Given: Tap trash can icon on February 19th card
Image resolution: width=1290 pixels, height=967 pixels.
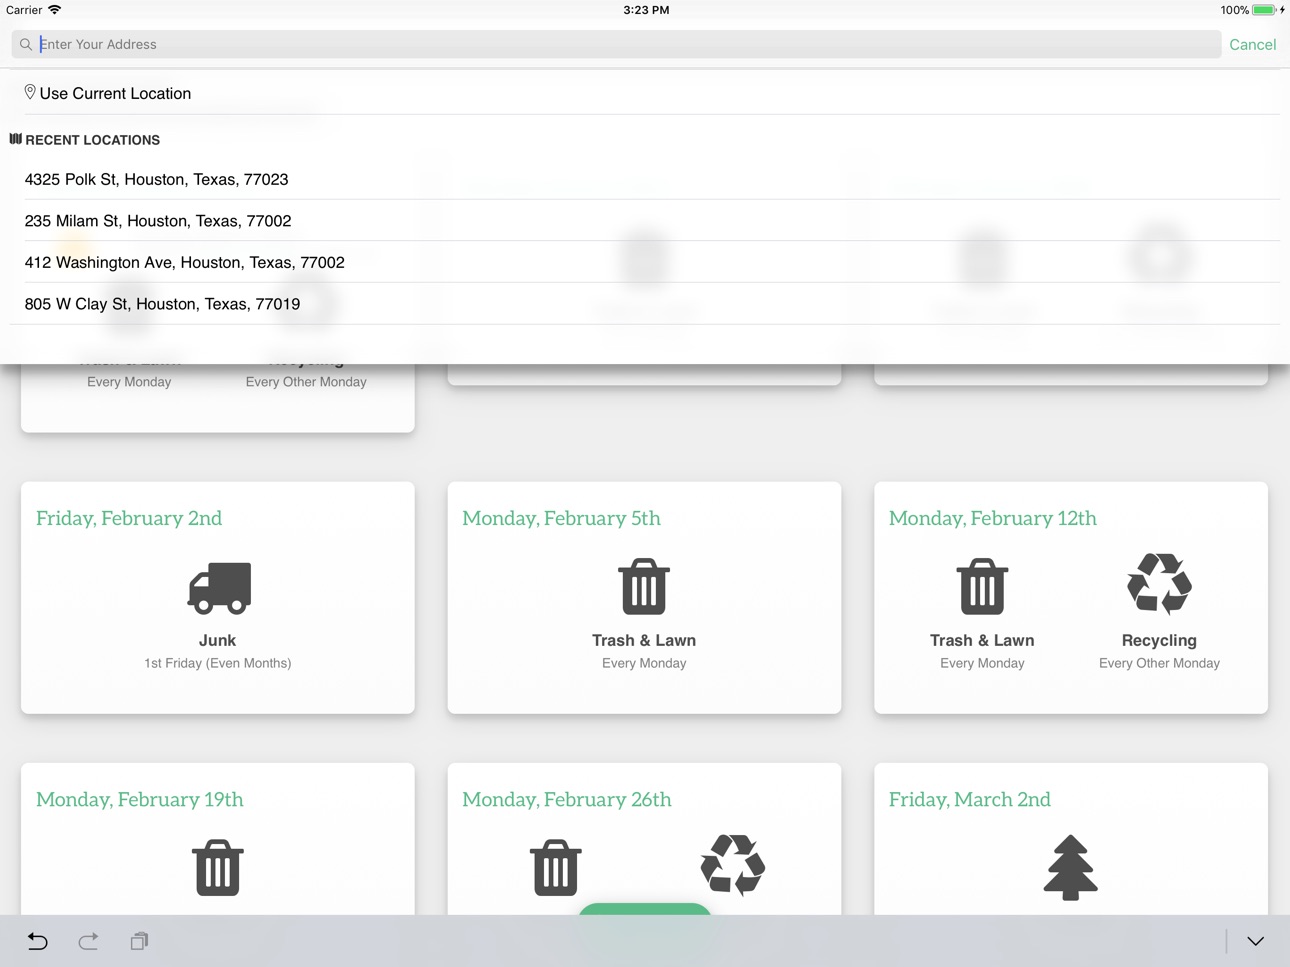Looking at the screenshot, I should (218, 867).
